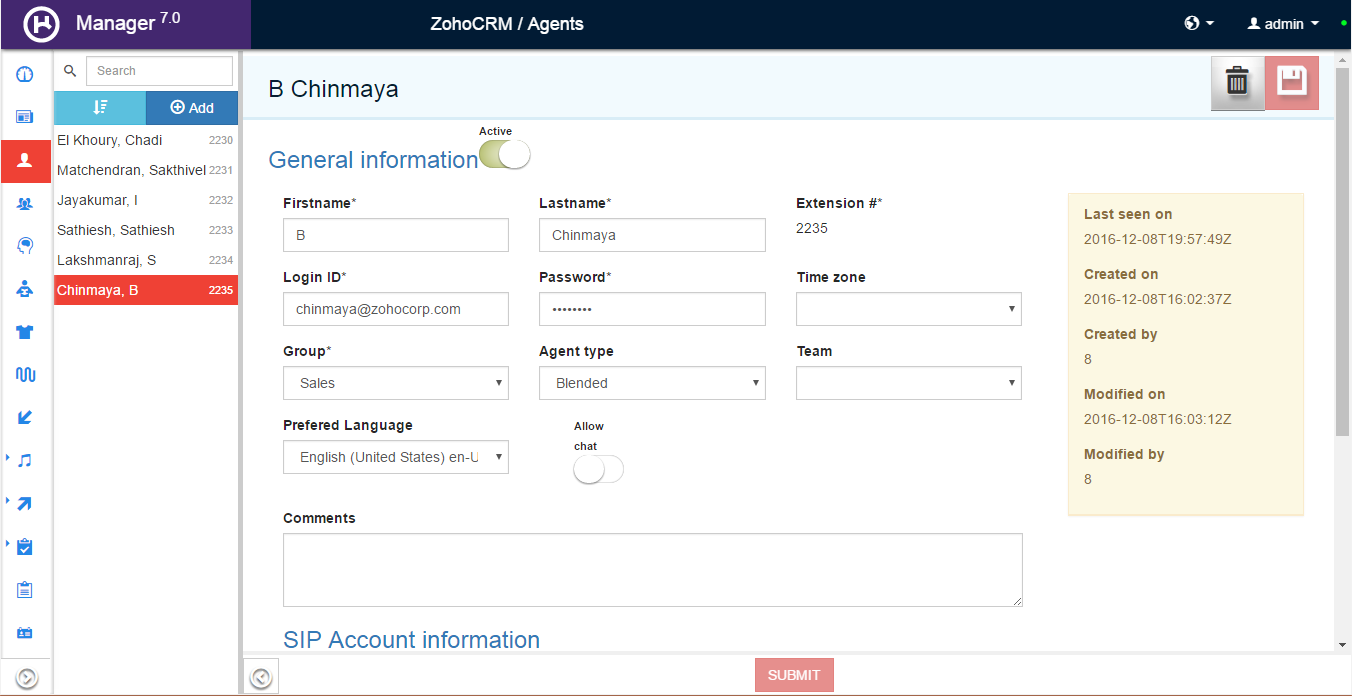The width and height of the screenshot is (1352, 696).
Task: Open the inbound down-left arrow icon
Action: pos(25,418)
